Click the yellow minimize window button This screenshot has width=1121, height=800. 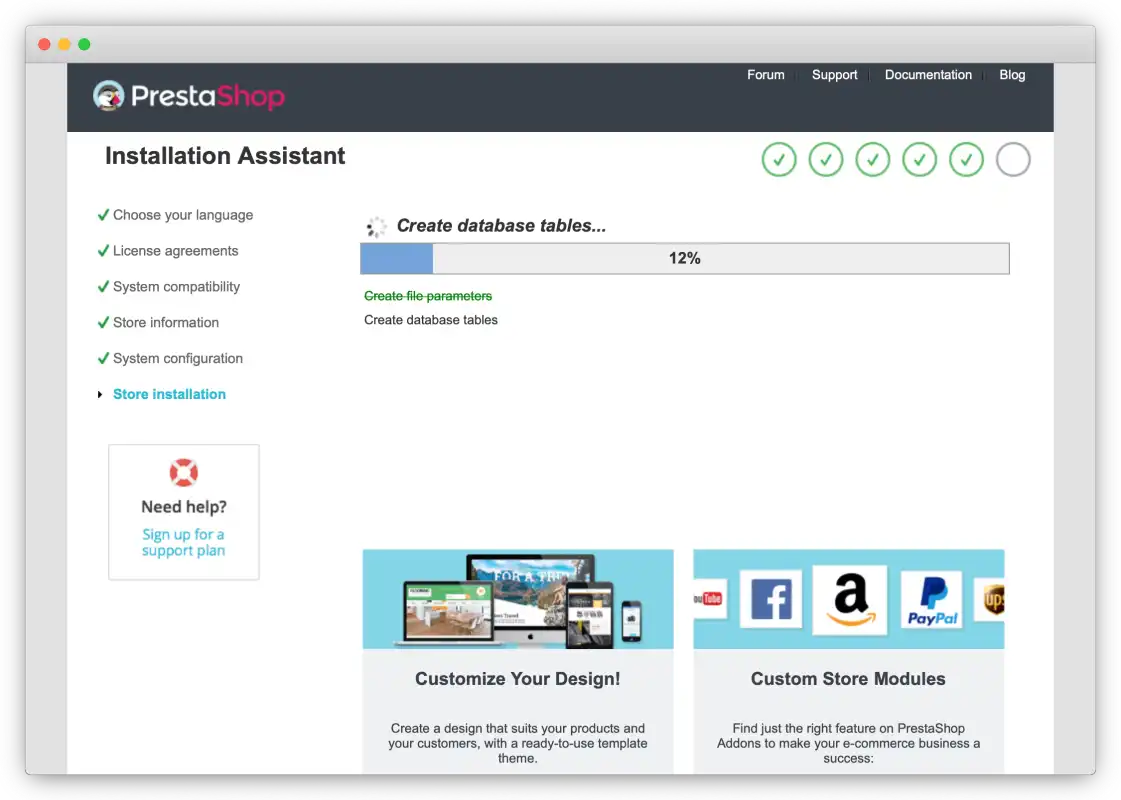pyautogui.click(x=64, y=44)
